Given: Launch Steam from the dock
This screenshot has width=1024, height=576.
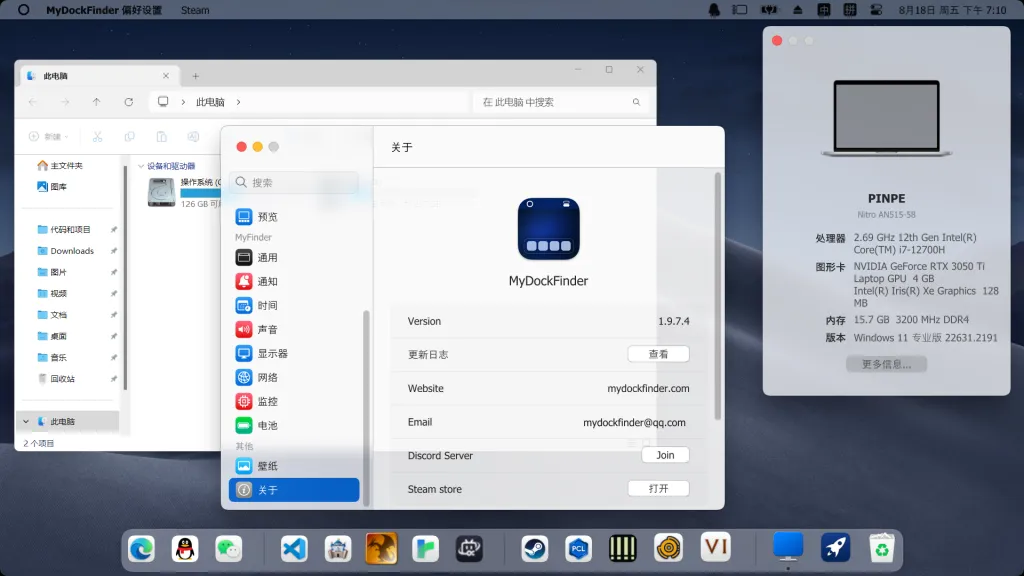Looking at the screenshot, I should pyautogui.click(x=534, y=549).
